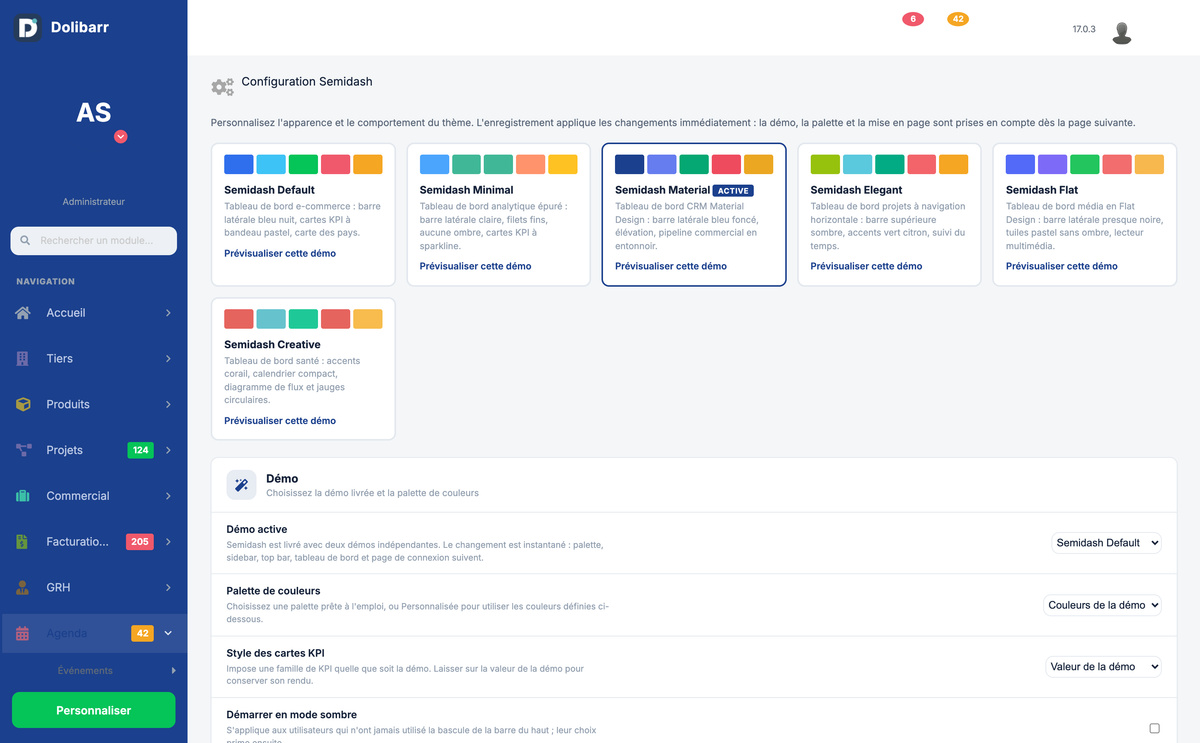The width and height of the screenshot is (1200, 743).
Task: Click the Produits box icon
Action: click(x=23, y=404)
